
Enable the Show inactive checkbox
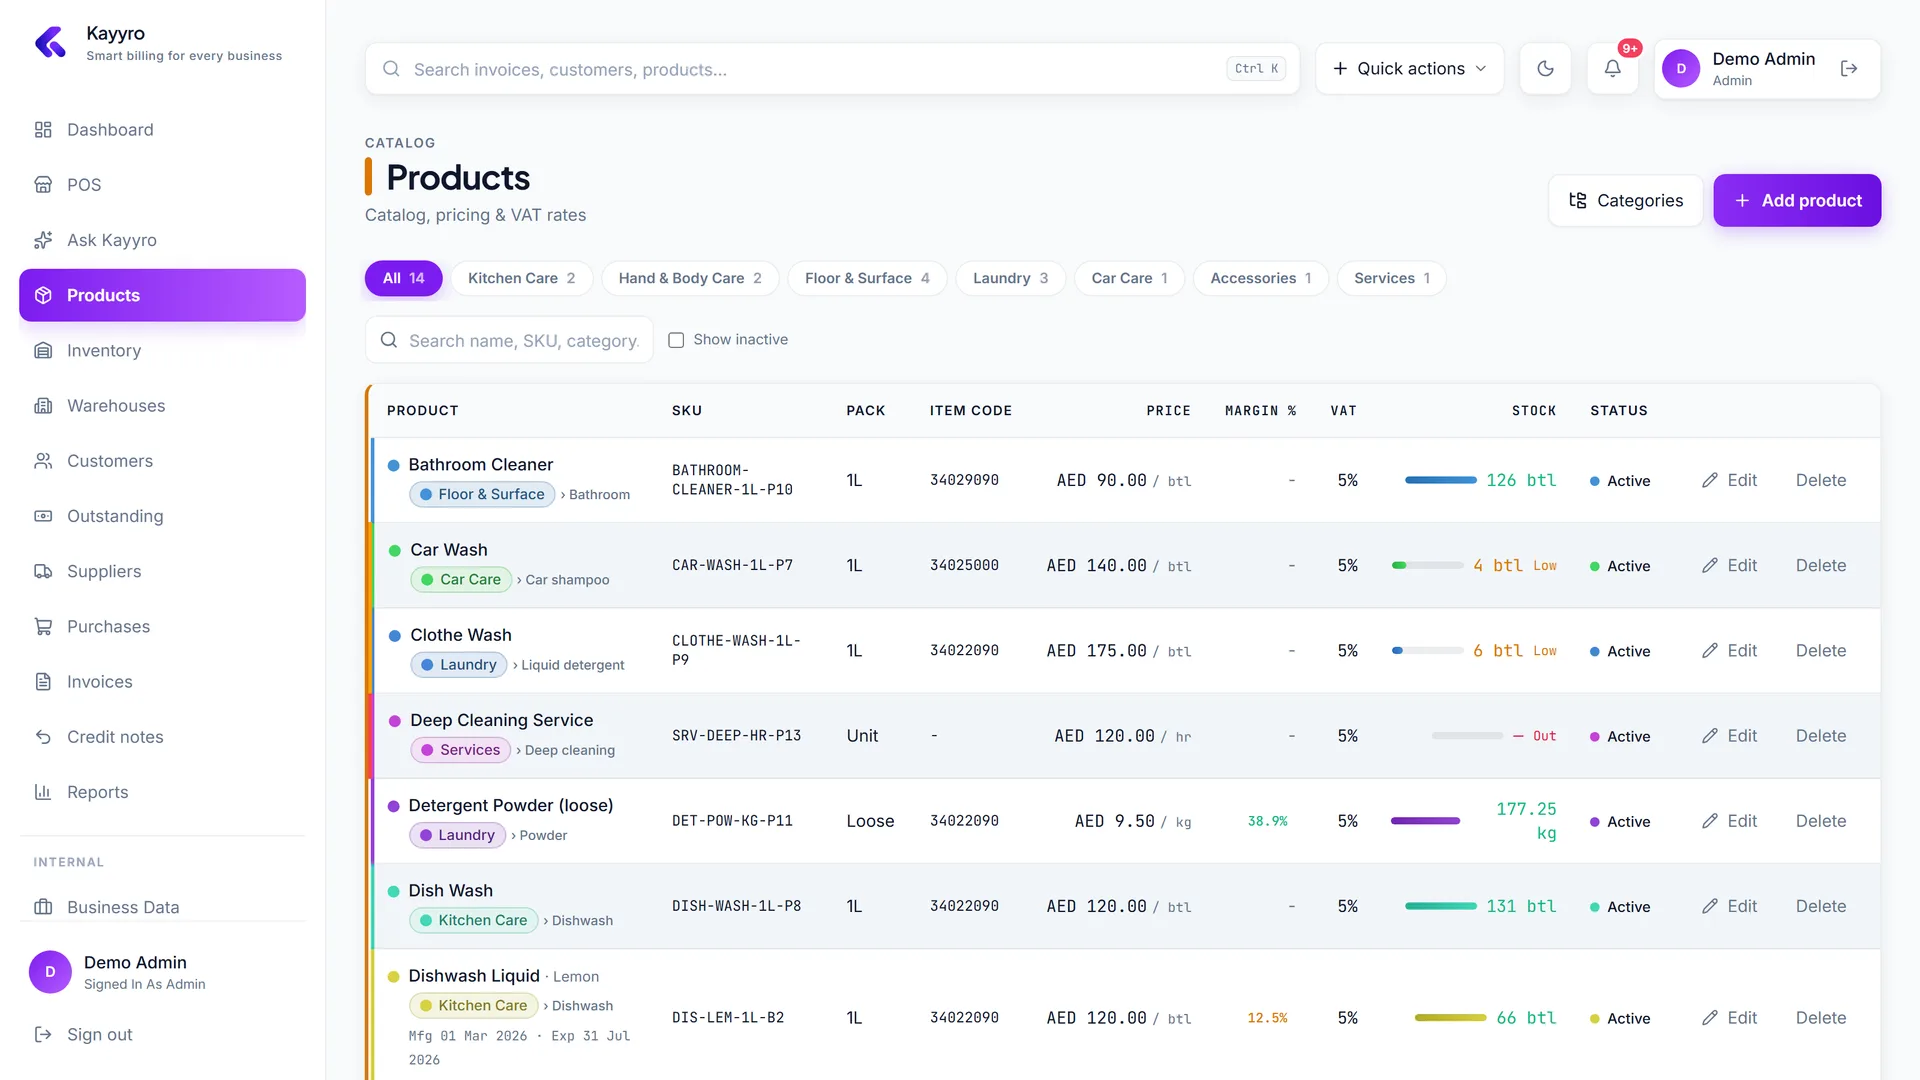click(676, 340)
